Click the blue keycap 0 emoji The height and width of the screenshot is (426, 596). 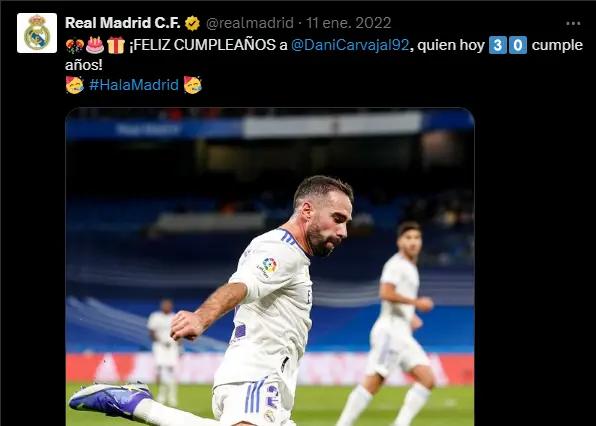coord(518,45)
